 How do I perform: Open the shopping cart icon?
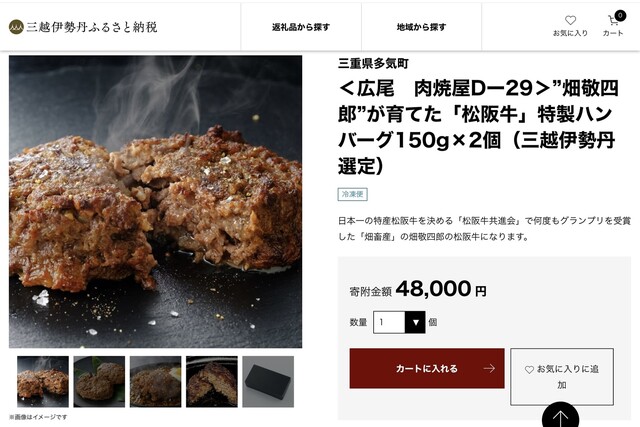click(613, 21)
